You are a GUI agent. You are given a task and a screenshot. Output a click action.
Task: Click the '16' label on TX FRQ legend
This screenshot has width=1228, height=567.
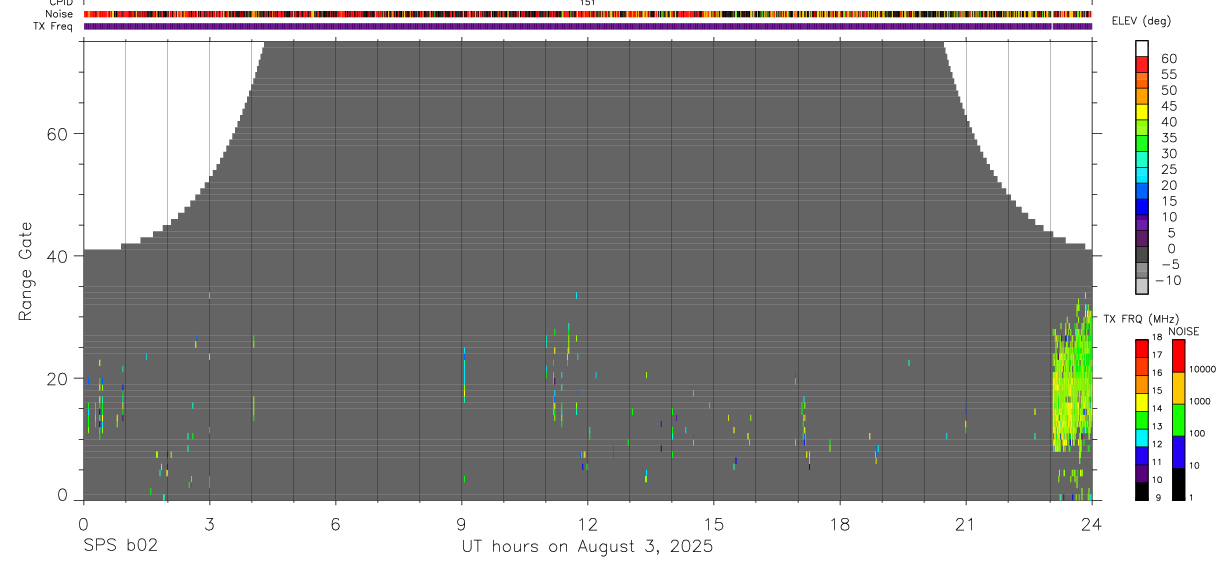click(x=1157, y=372)
